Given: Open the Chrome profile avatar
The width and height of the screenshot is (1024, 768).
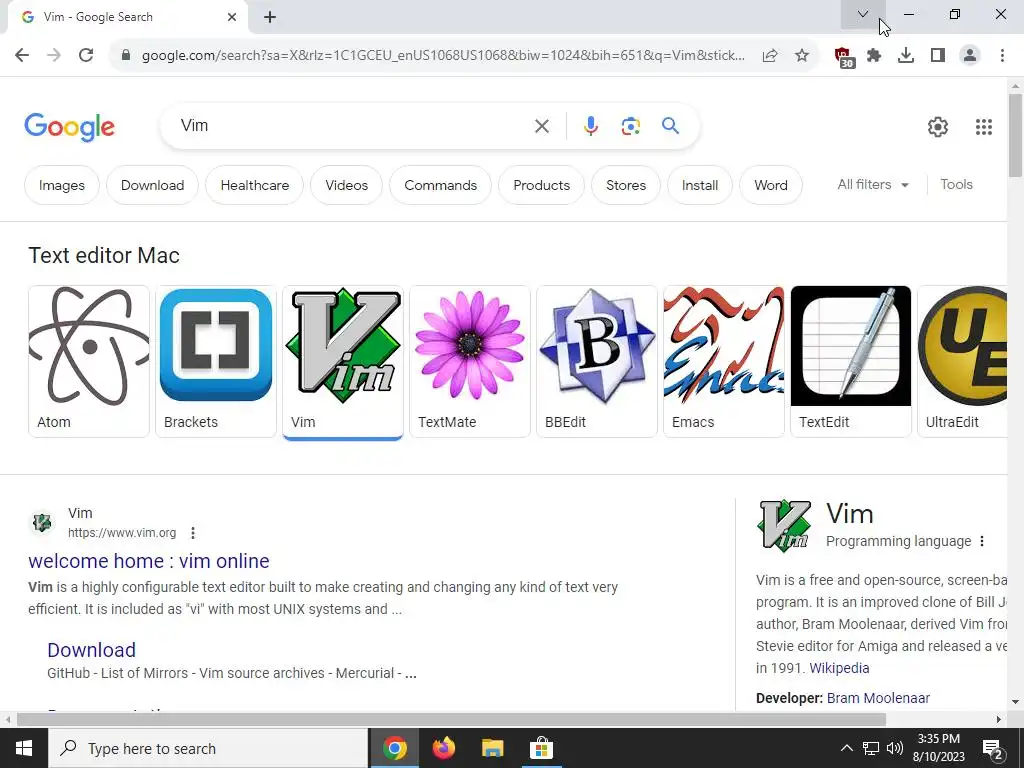Looking at the screenshot, I should tap(970, 56).
